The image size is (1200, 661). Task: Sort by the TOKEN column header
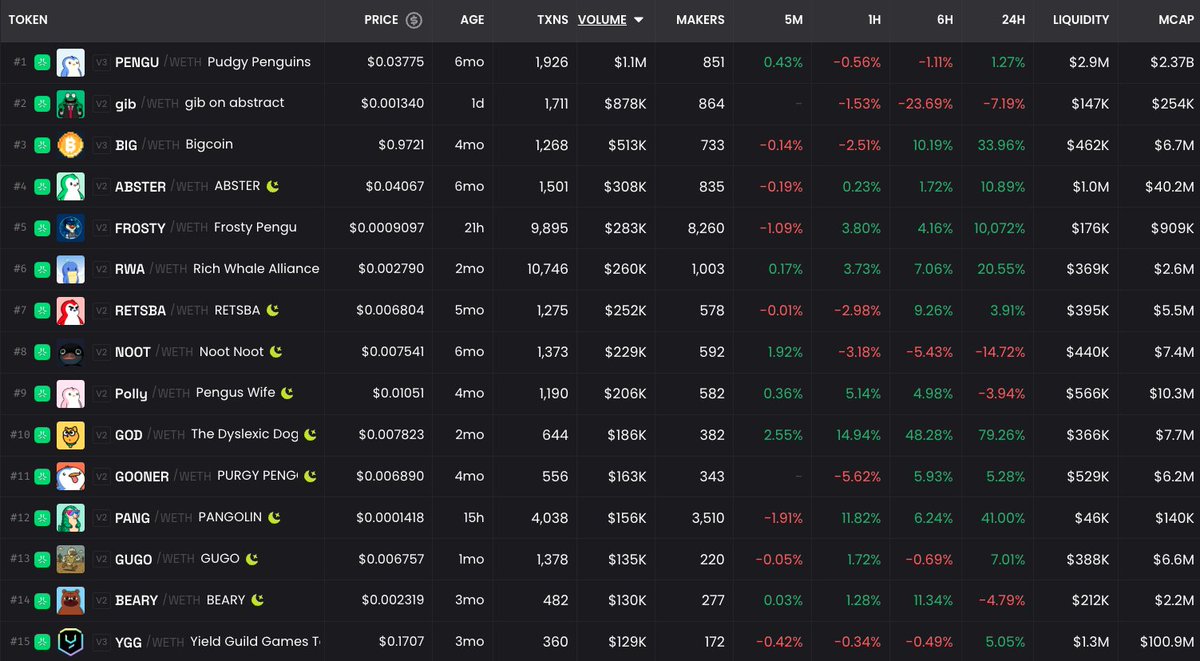click(28, 20)
